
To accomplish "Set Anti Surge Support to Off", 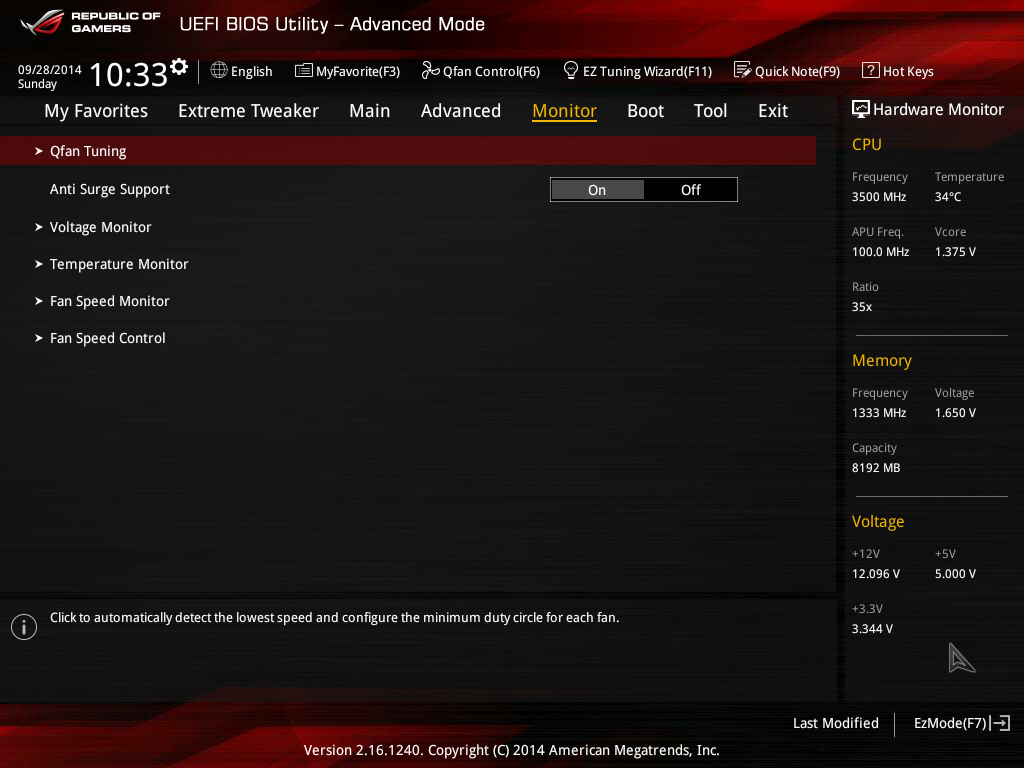I will (690, 190).
